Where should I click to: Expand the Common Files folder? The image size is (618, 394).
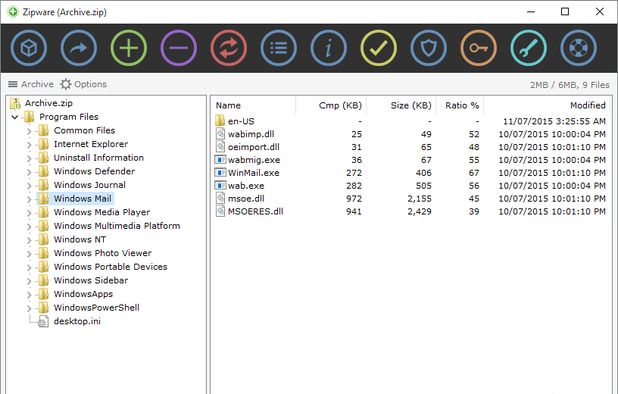coord(29,131)
